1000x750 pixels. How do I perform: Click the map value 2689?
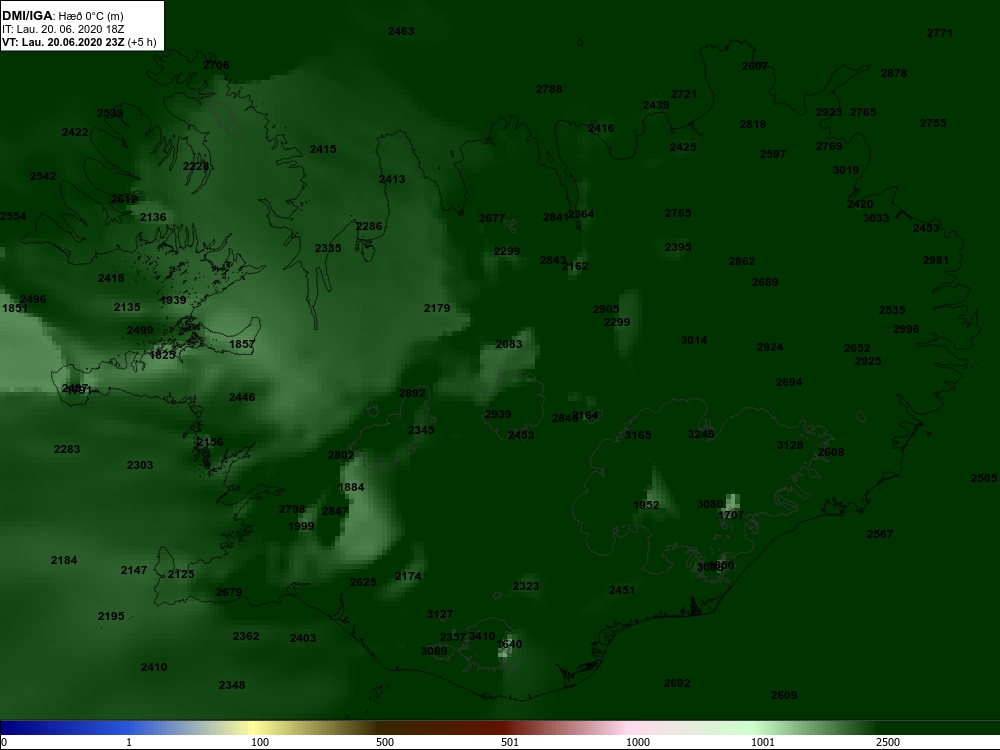click(x=765, y=283)
